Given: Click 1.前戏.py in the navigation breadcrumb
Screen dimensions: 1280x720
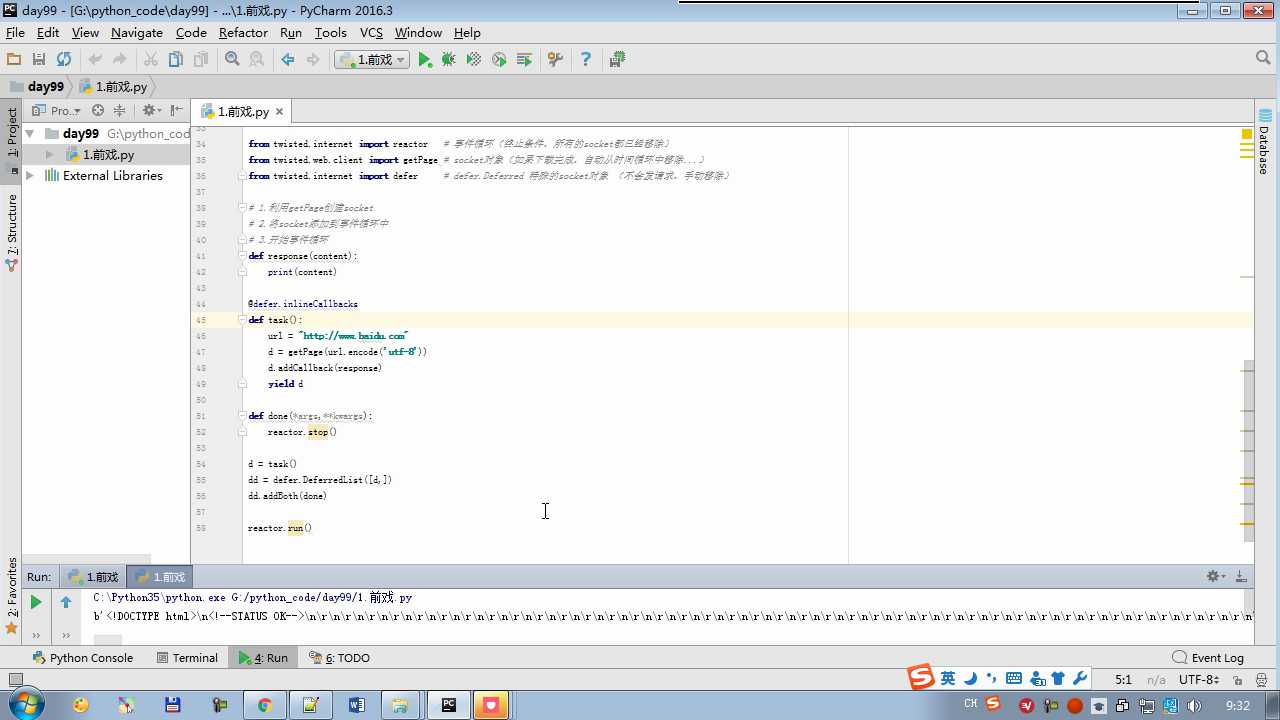Looking at the screenshot, I should (113, 87).
